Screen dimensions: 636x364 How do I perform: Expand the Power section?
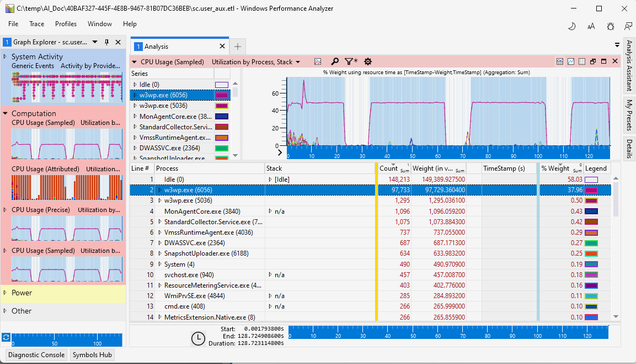(5, 293)
